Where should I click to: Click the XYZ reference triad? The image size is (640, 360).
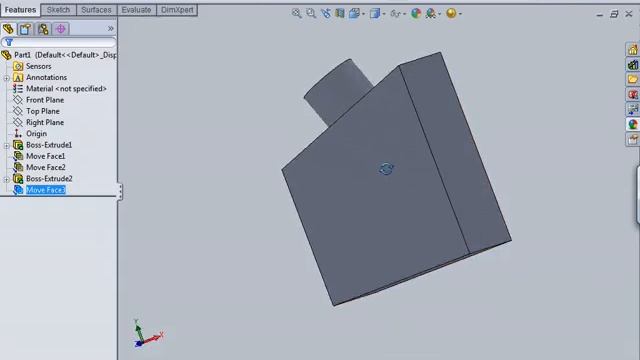148,334
